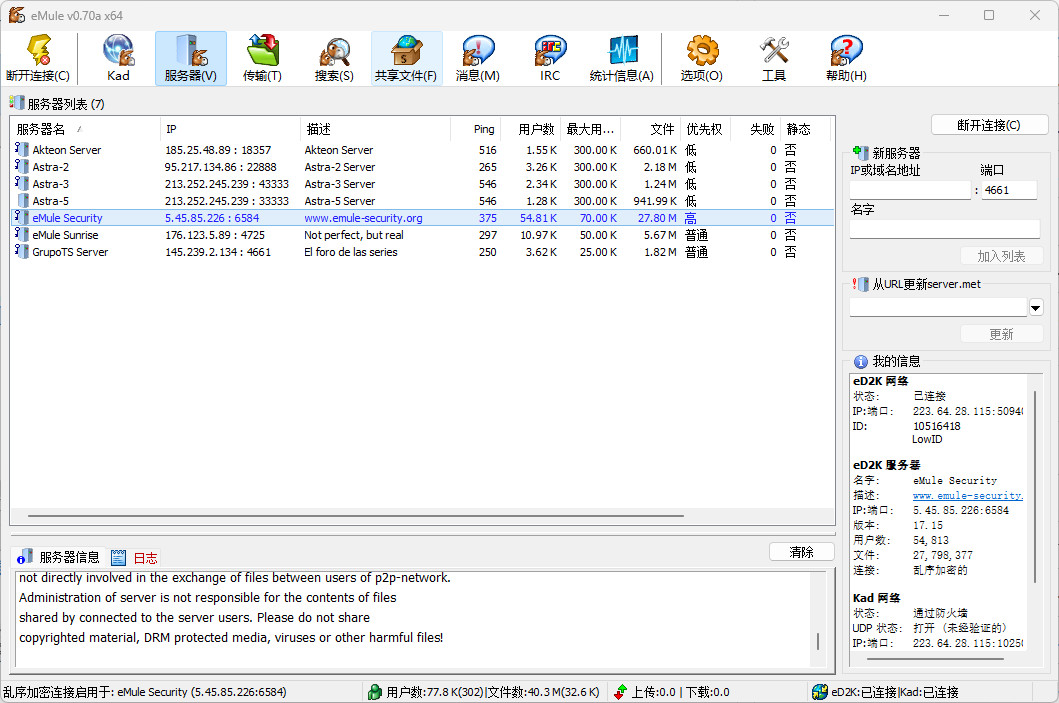Sort by priority (优先权) column header
Viewport: 1059px width, 703px height.
click(x=705, y=129)
